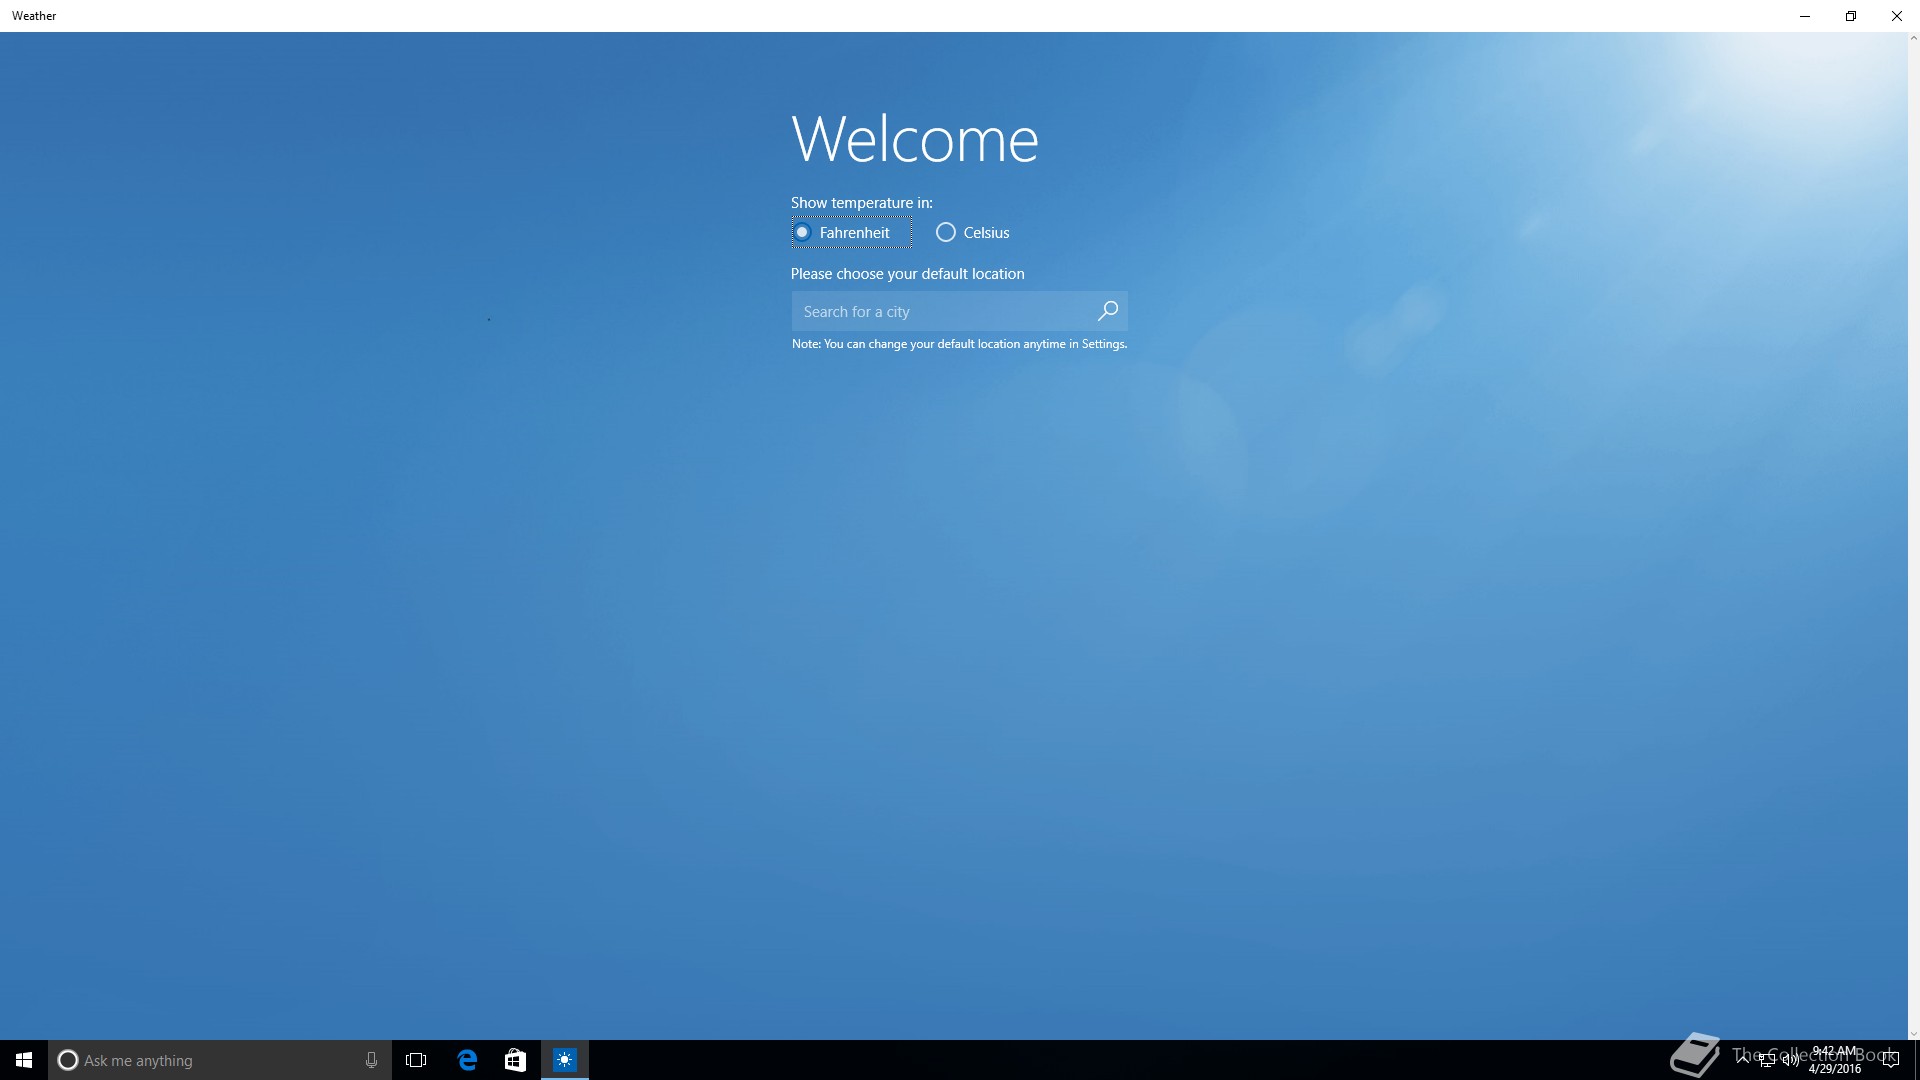Open the Action Center notifications icon
The image size is (1920, 1080).
[x=1890, y=1060]
